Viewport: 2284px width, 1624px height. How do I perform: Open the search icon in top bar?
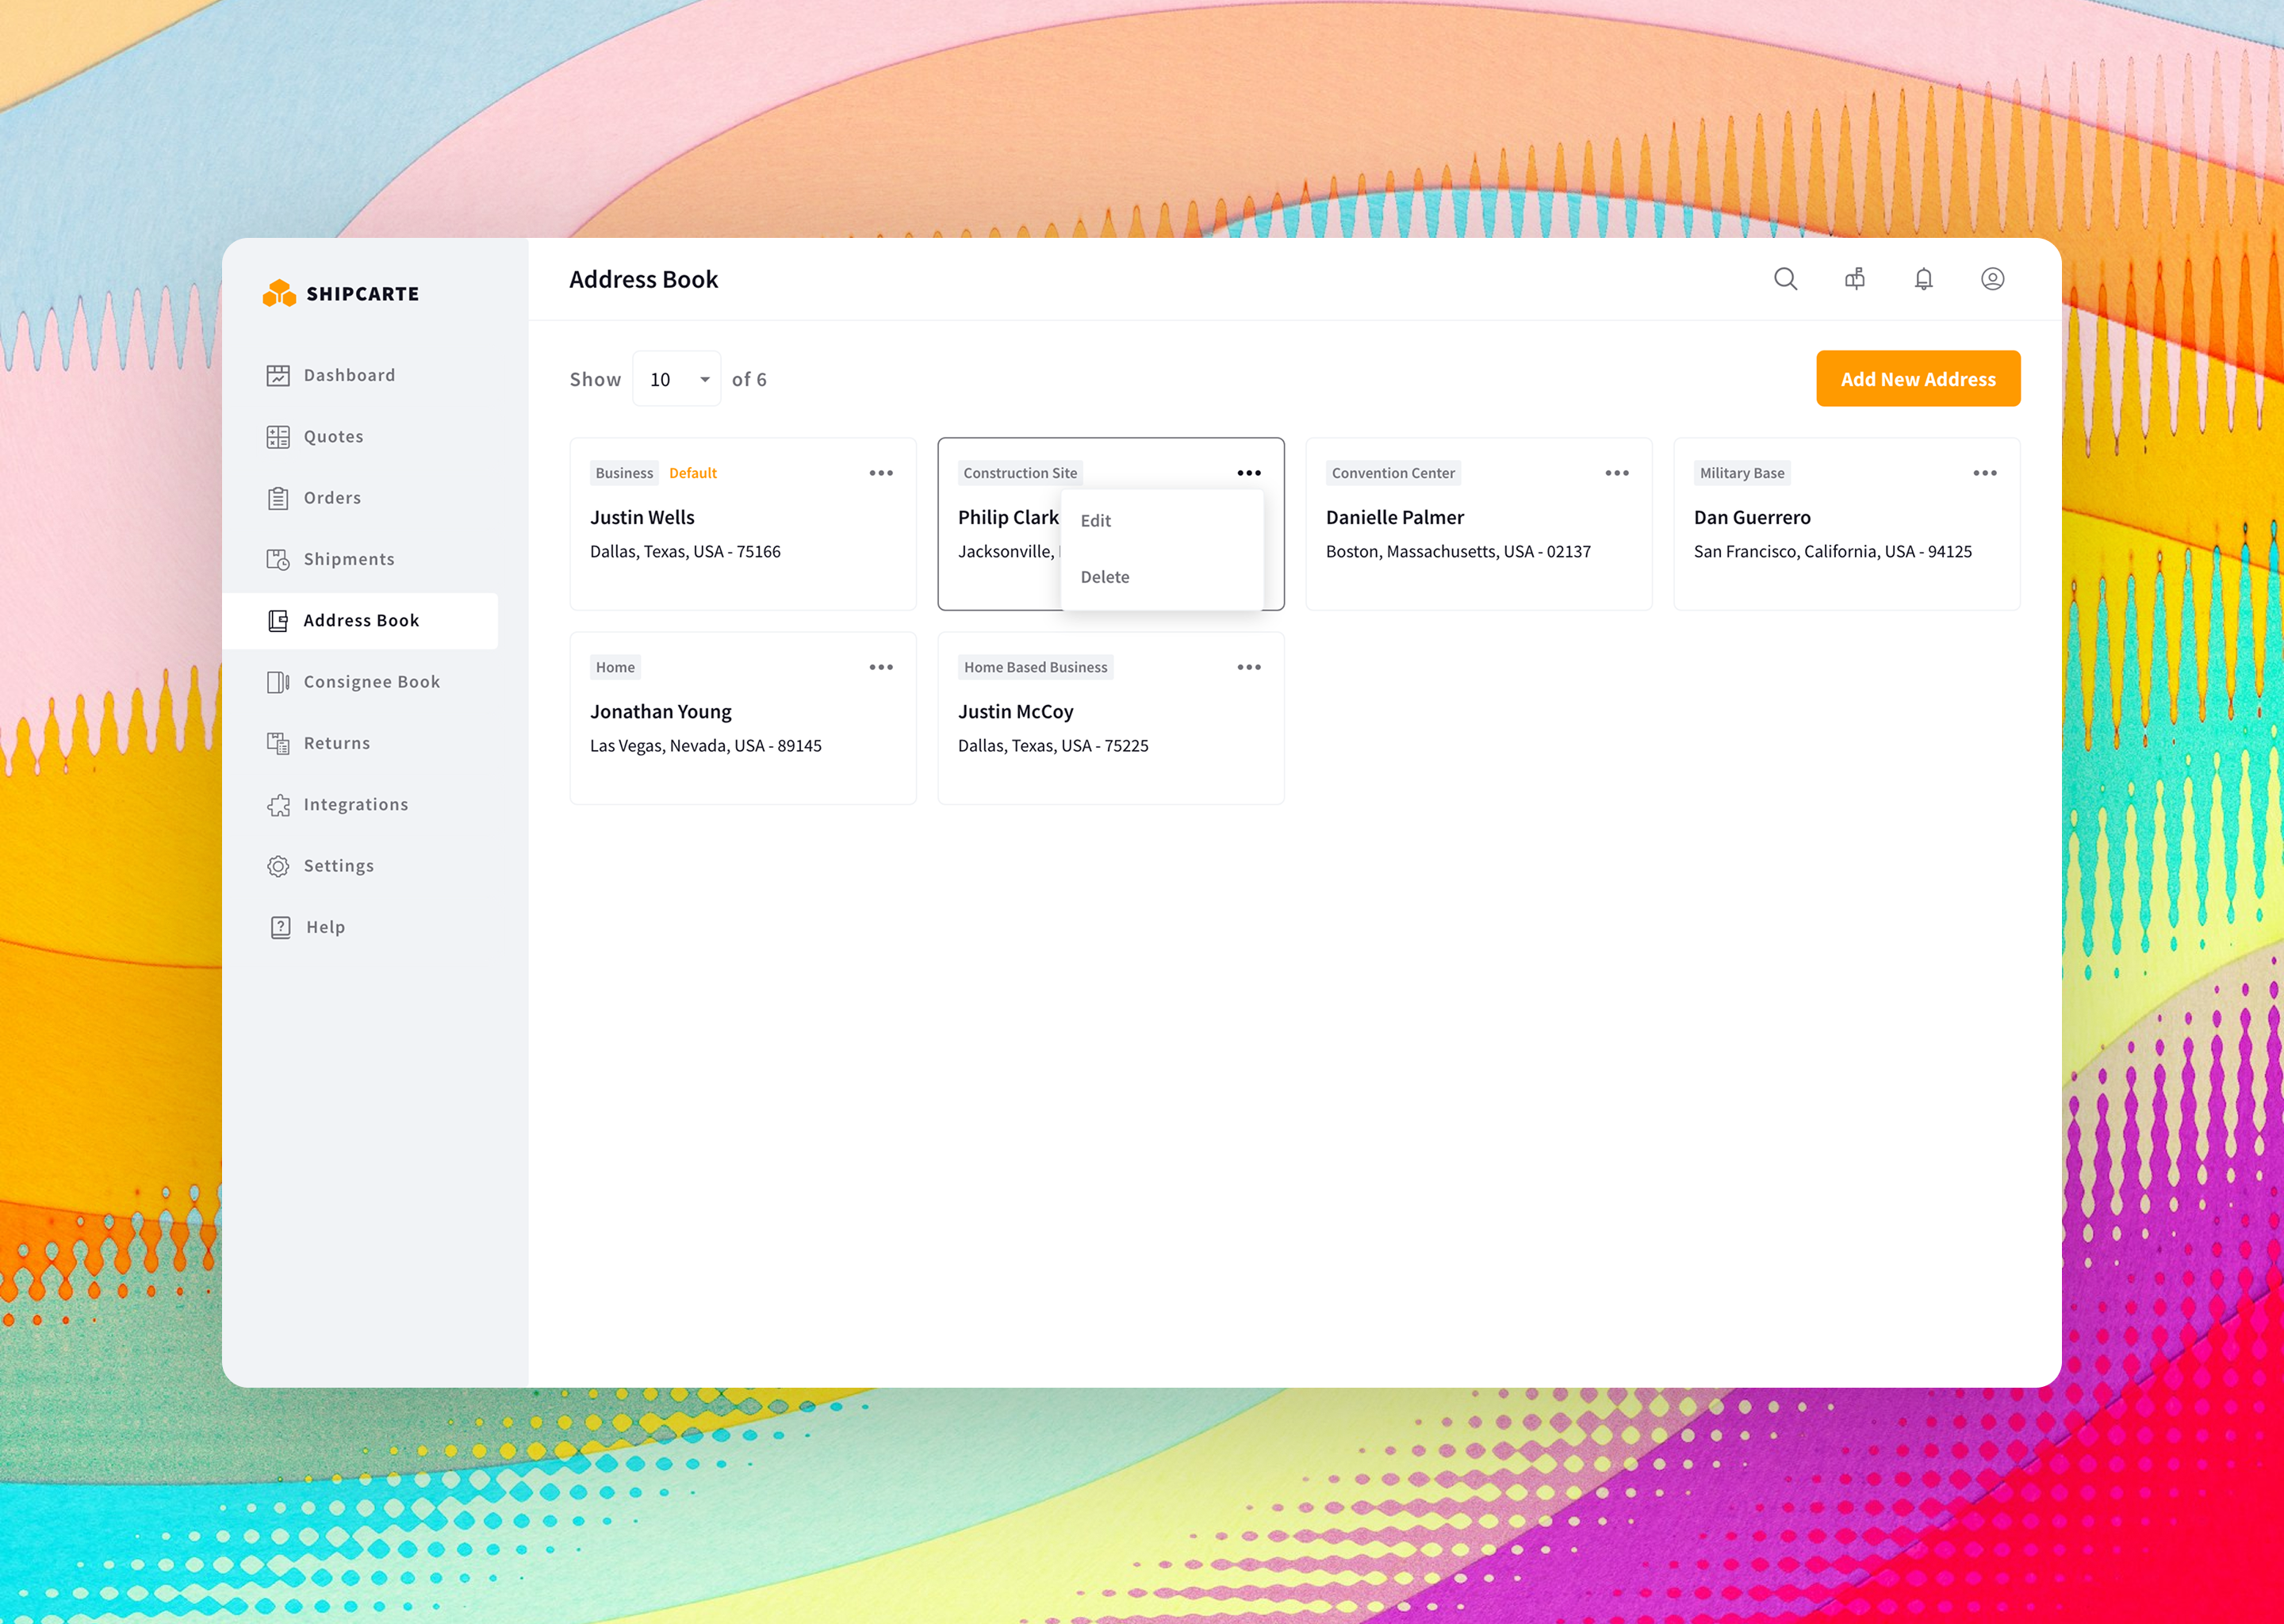coord(1786,279)
